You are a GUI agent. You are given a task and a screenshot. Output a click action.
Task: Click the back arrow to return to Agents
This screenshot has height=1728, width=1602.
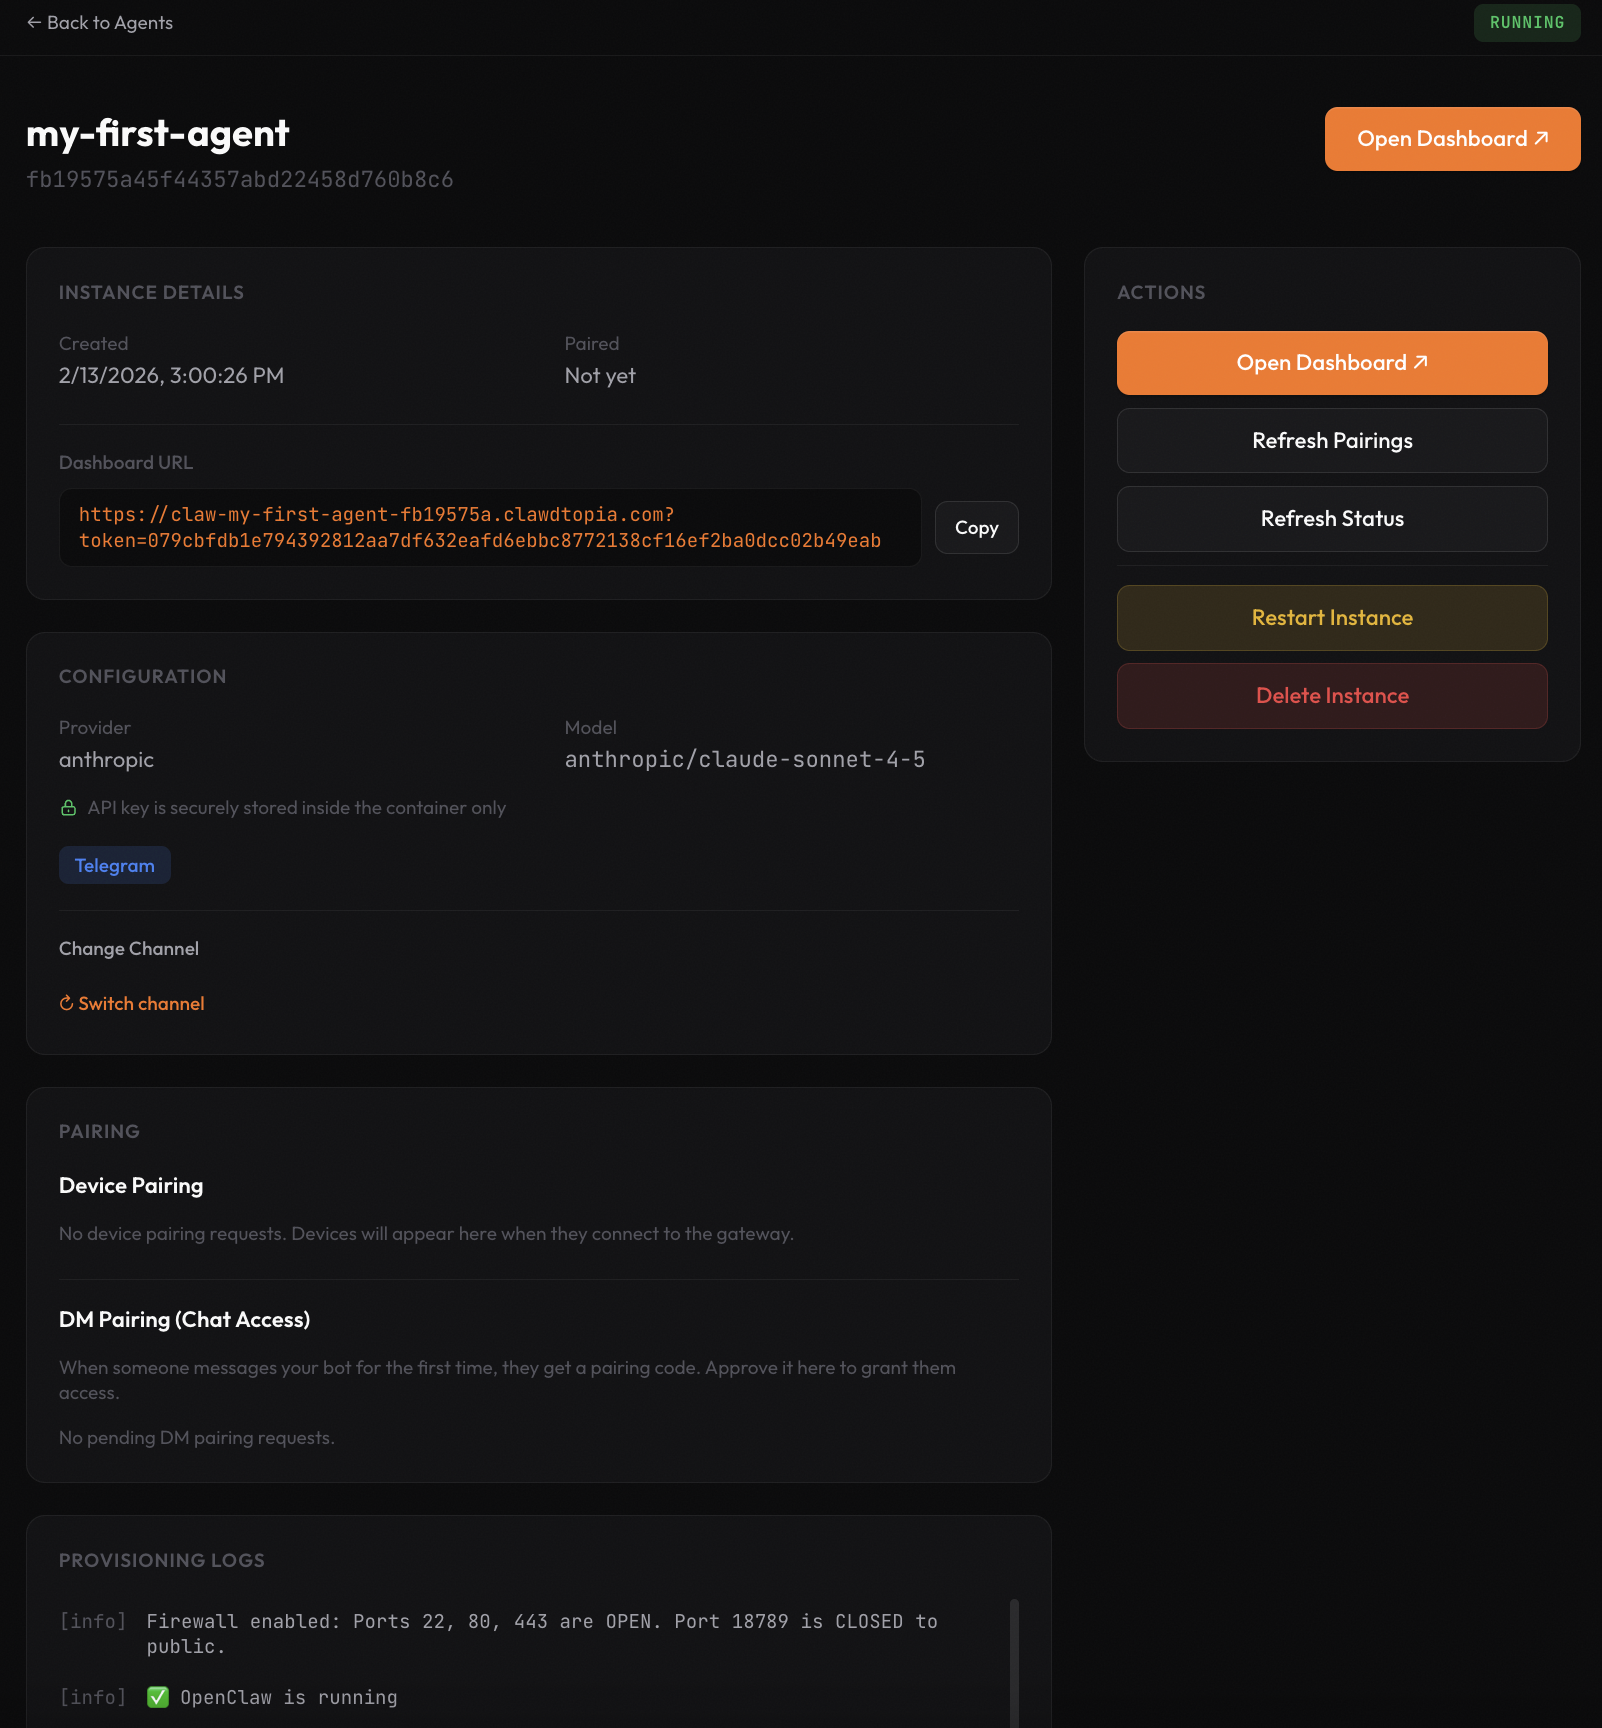[33, 22]
